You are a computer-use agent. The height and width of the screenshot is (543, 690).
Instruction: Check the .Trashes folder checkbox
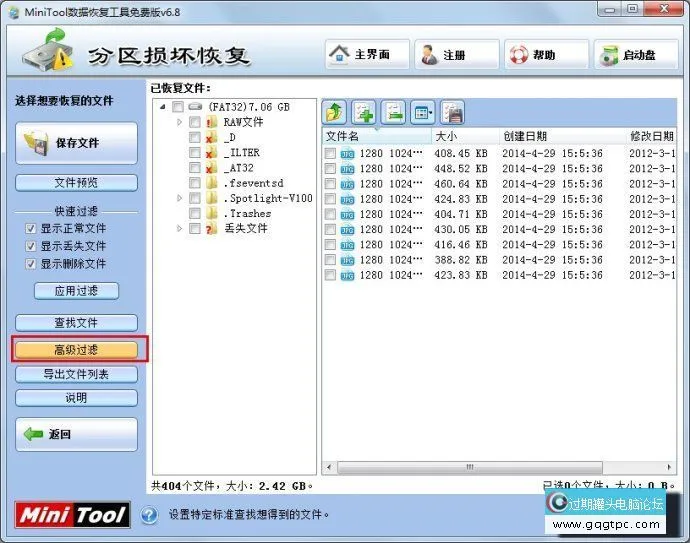[x=195, y=213]
